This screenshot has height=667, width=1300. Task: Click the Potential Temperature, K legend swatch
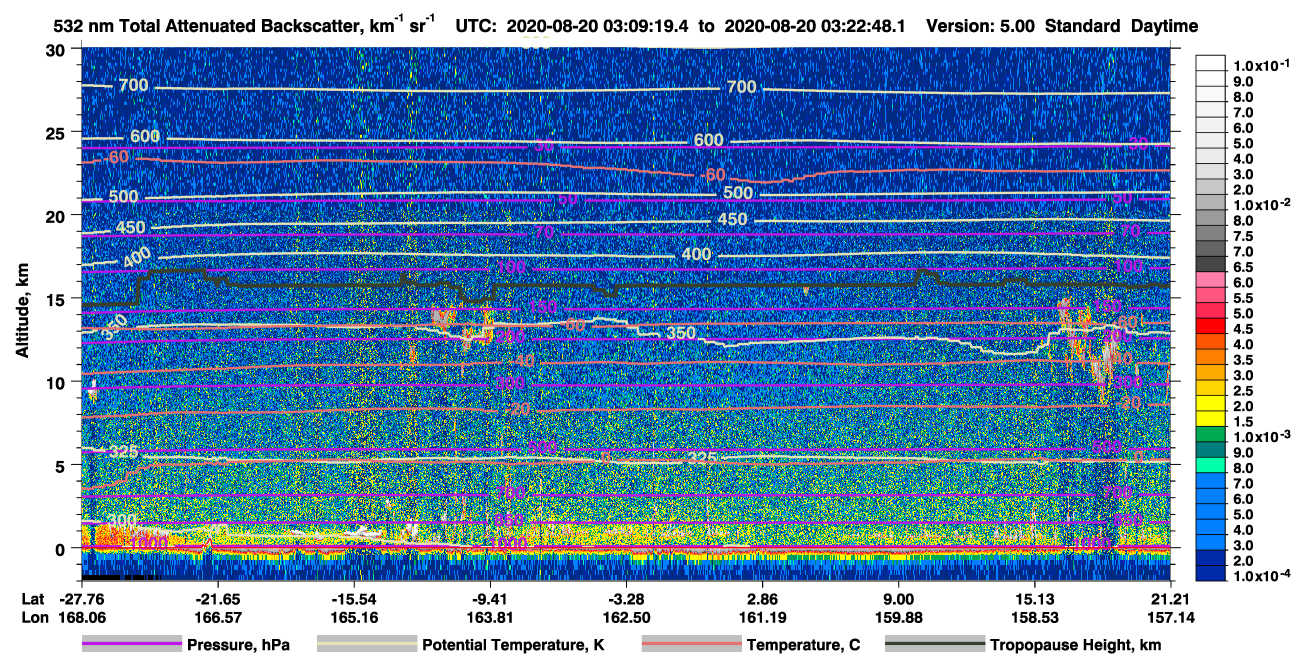tap(367, 644)
